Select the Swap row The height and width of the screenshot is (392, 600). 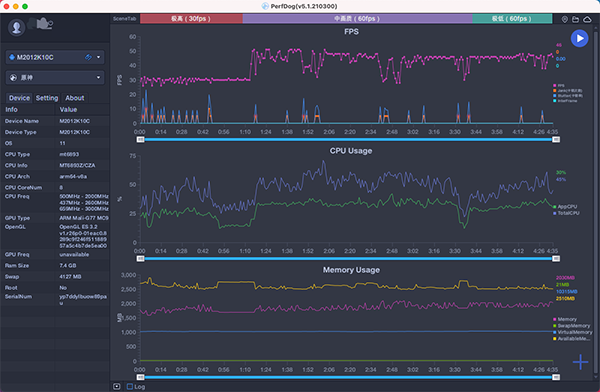coord(55,277)
